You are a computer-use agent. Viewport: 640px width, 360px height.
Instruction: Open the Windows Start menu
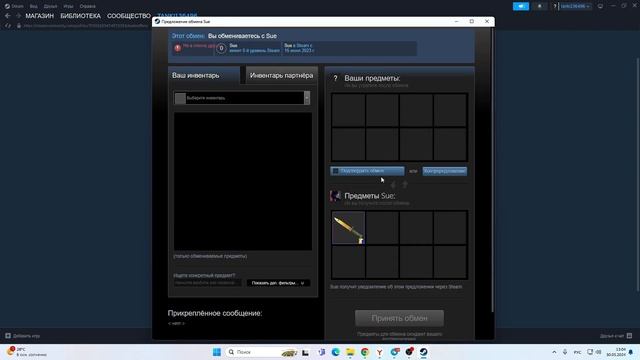click(x=217, y=352)
